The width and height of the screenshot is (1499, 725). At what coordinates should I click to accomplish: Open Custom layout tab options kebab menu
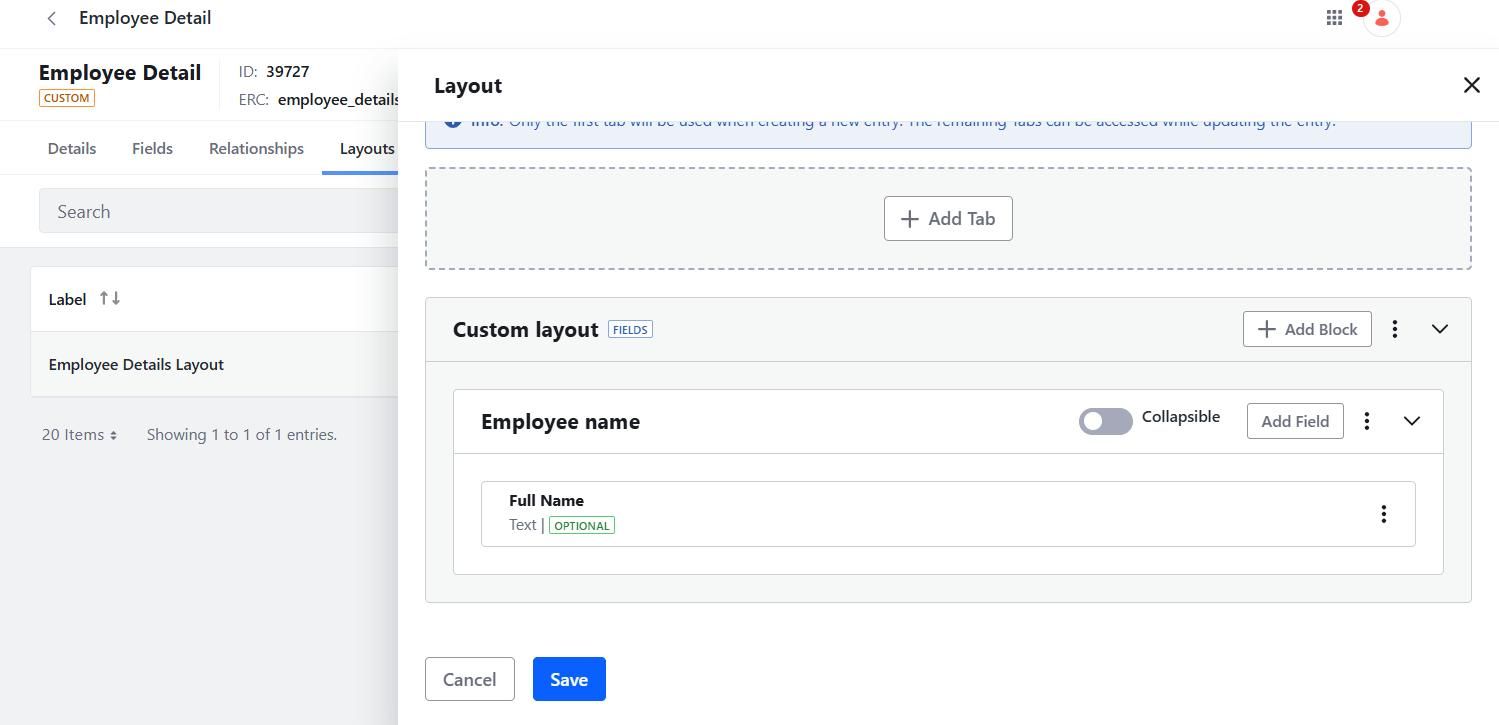pyautogui.click(x=1395, y=329)
